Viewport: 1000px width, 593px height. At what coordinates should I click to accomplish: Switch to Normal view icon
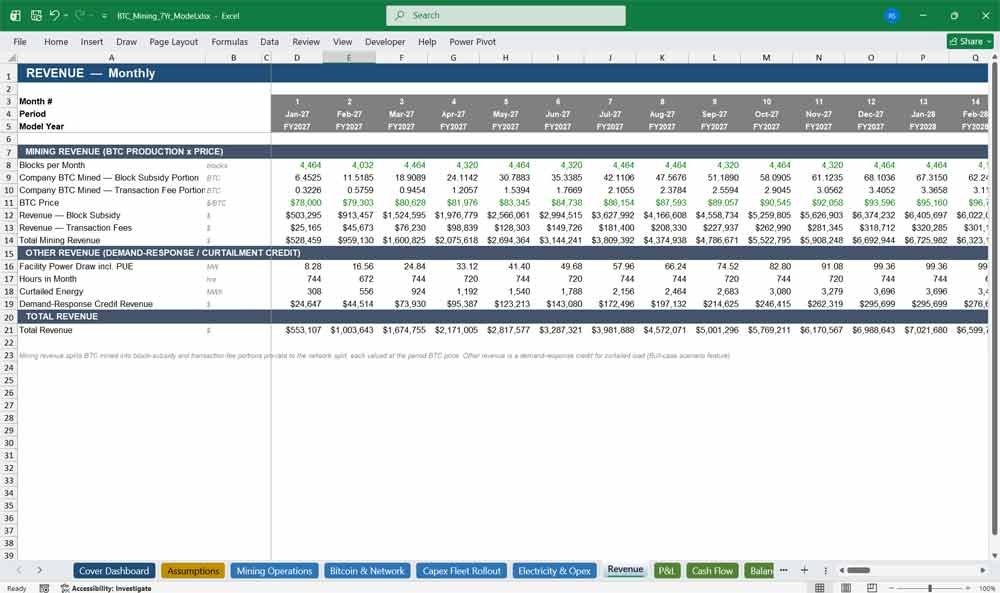820,588
